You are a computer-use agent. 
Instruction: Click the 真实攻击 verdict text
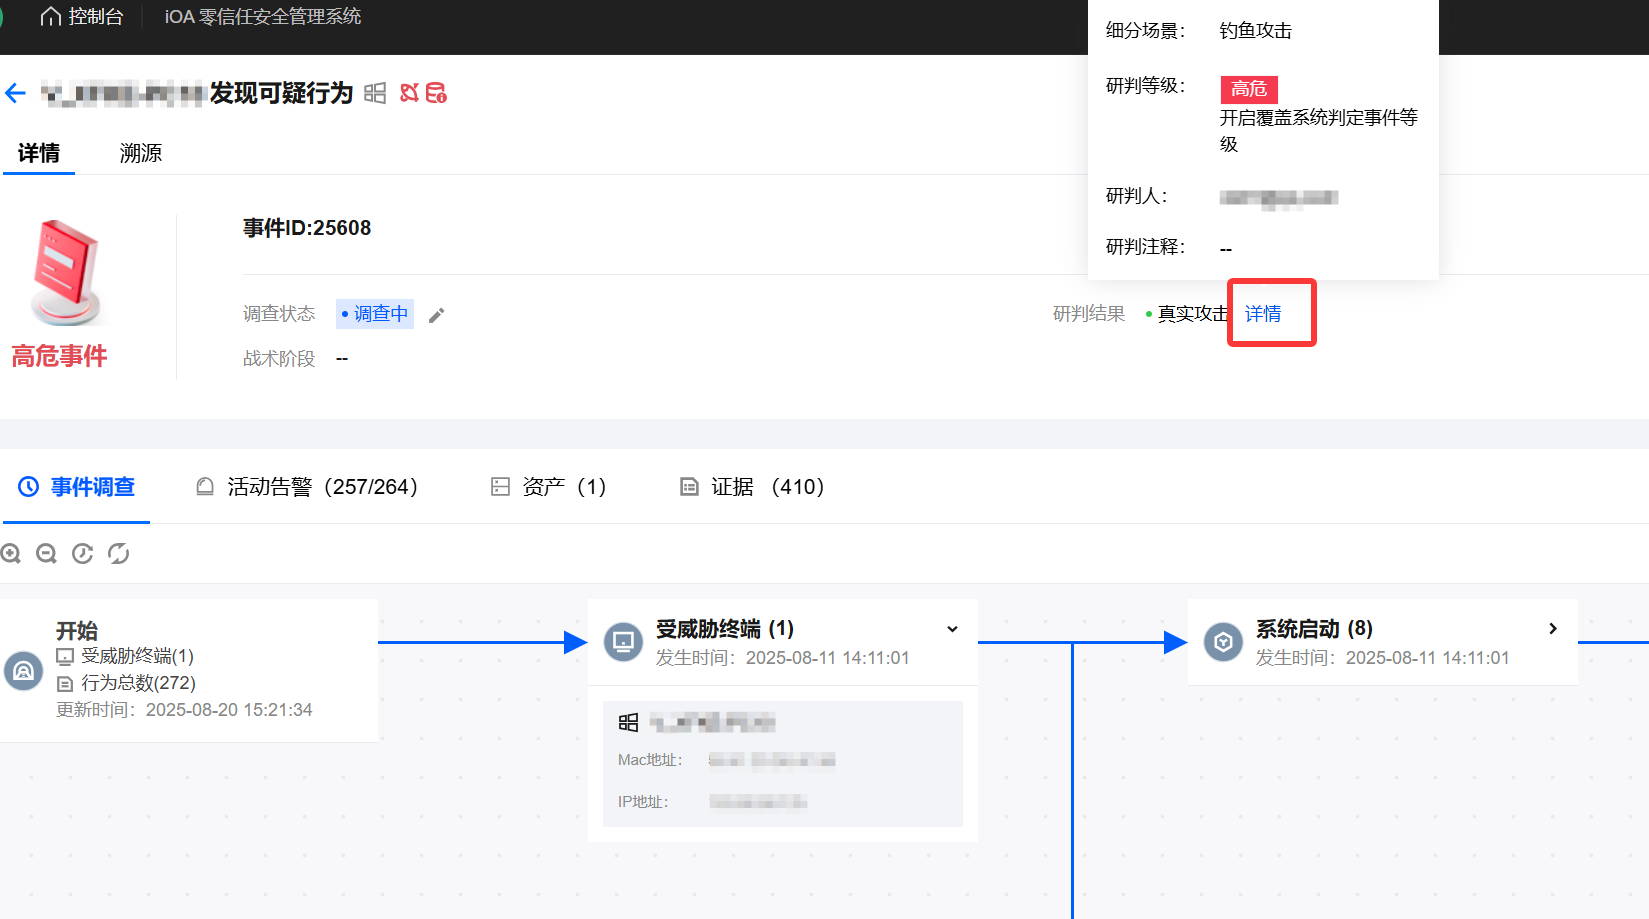tap(1192, 314)
